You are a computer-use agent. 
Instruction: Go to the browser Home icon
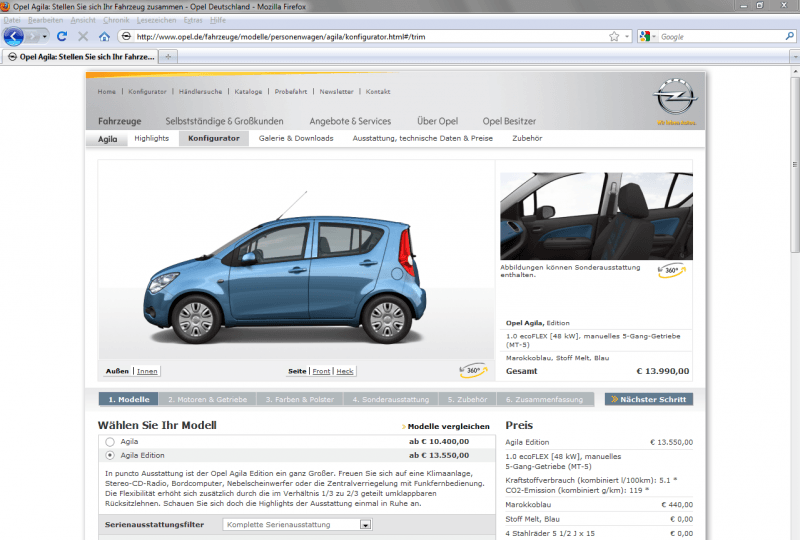click(x=104, y=37)
